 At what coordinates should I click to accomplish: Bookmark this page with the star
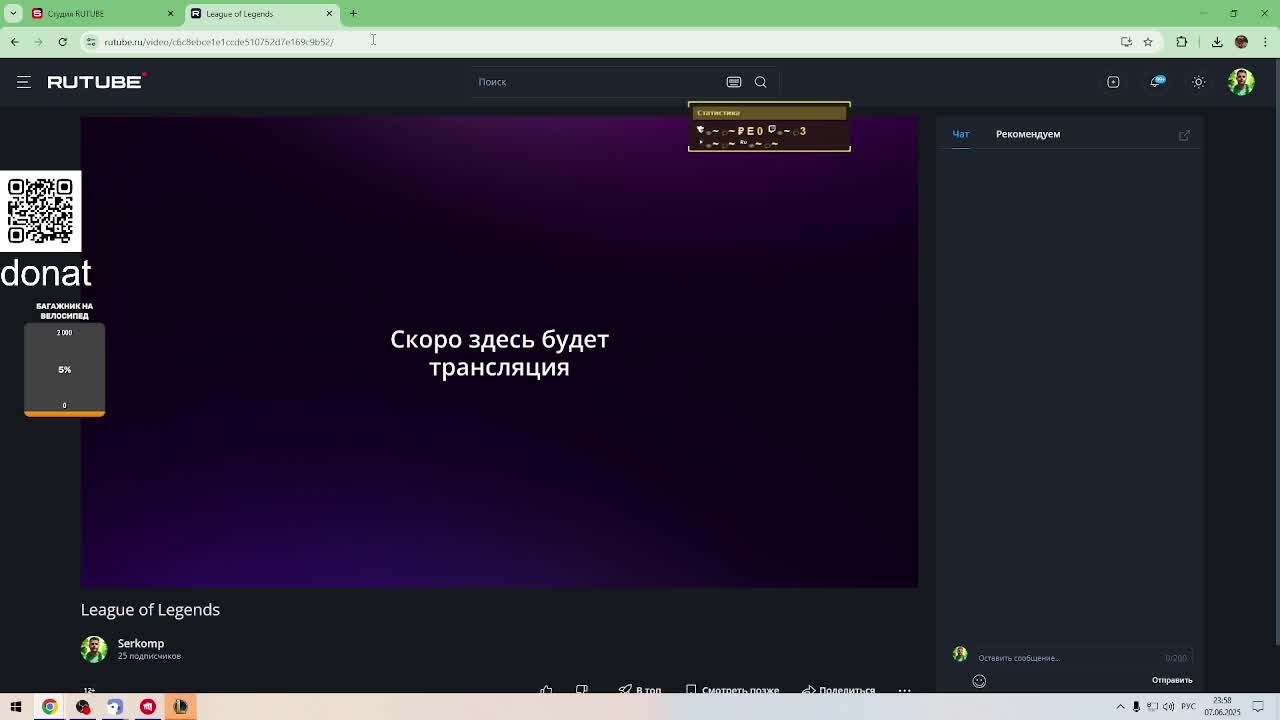click(x=1148, y=41)
